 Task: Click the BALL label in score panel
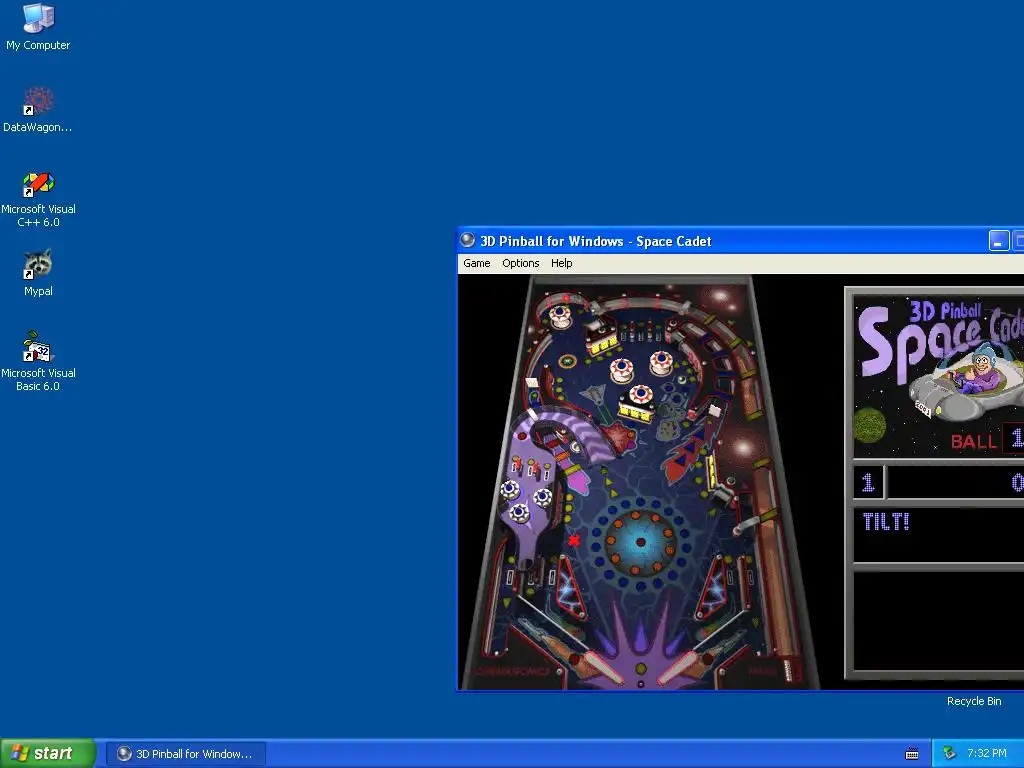tap(973, 441)
